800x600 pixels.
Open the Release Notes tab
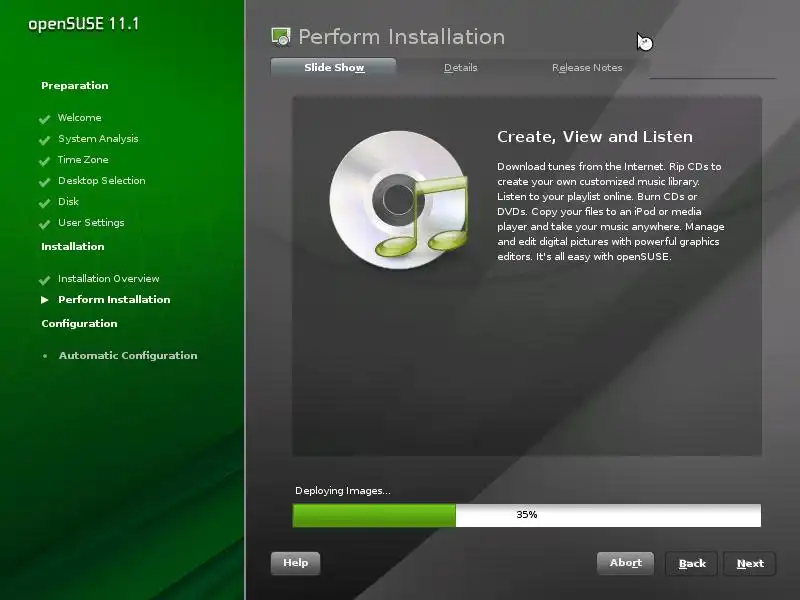point(587,67)
